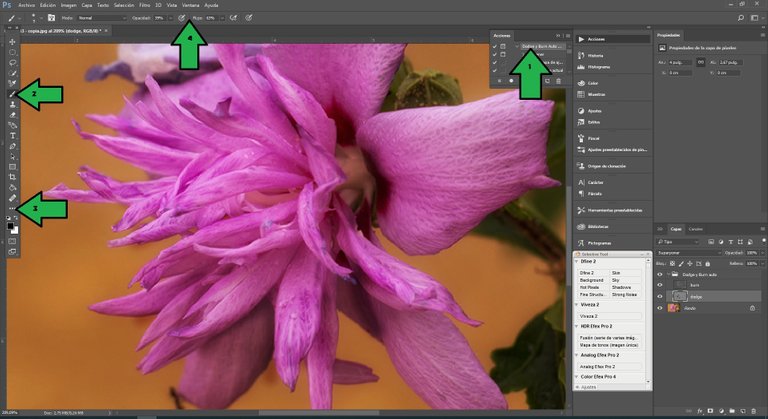Viewport: 768px width, 419px height.
Task: Click the Background button in Dfine 2
Action: tap(593, 280)
